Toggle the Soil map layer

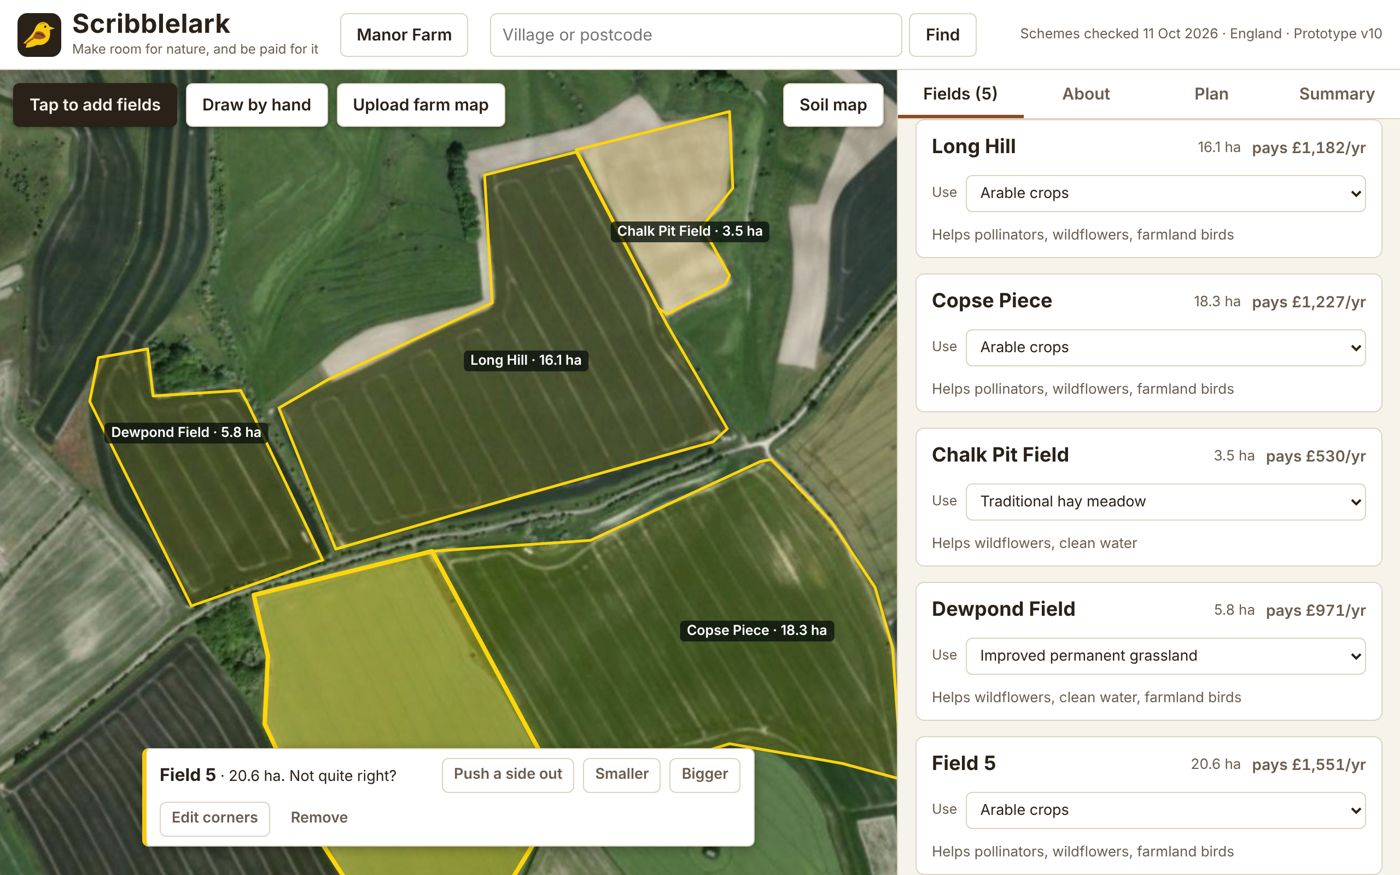833,105
